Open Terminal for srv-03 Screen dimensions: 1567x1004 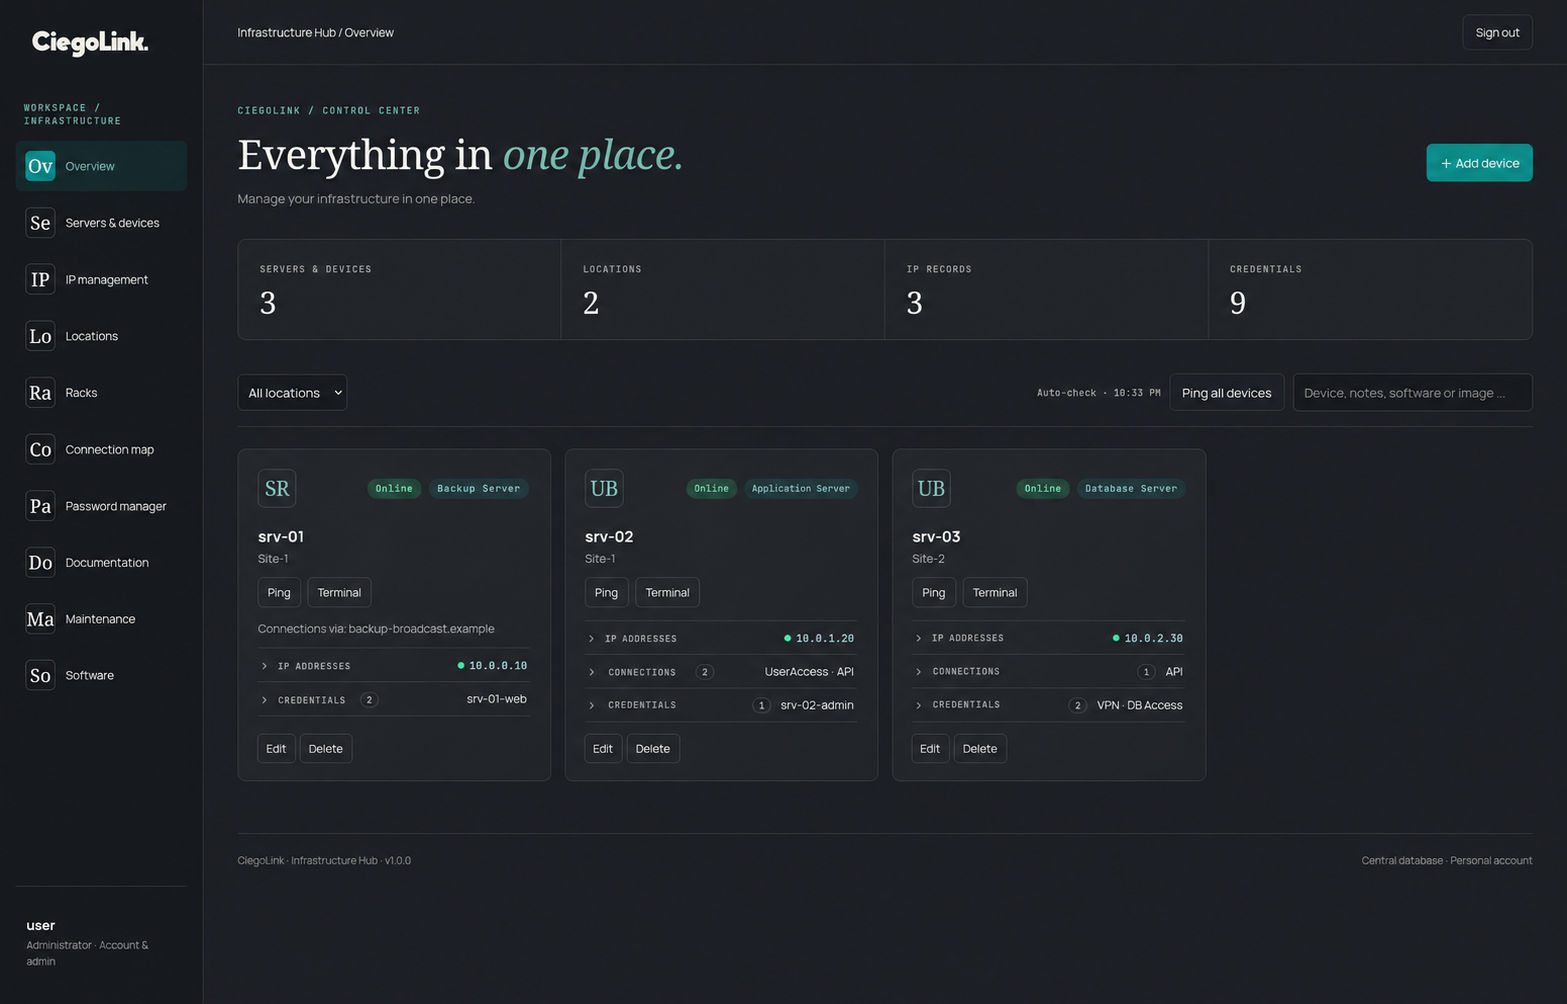(x=994, y=592)
